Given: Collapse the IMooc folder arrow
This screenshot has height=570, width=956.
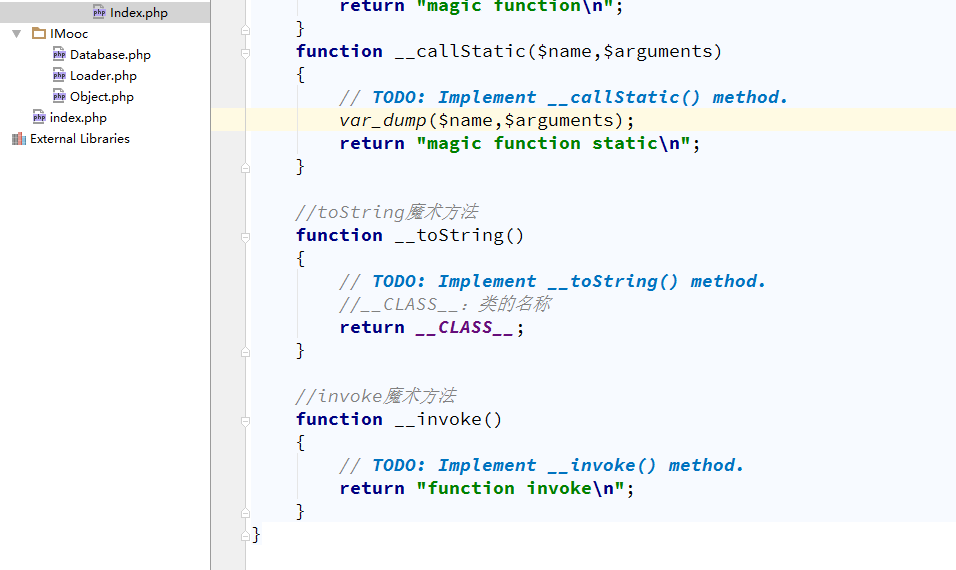Looking at the screenshot, I should click(16, 34).
